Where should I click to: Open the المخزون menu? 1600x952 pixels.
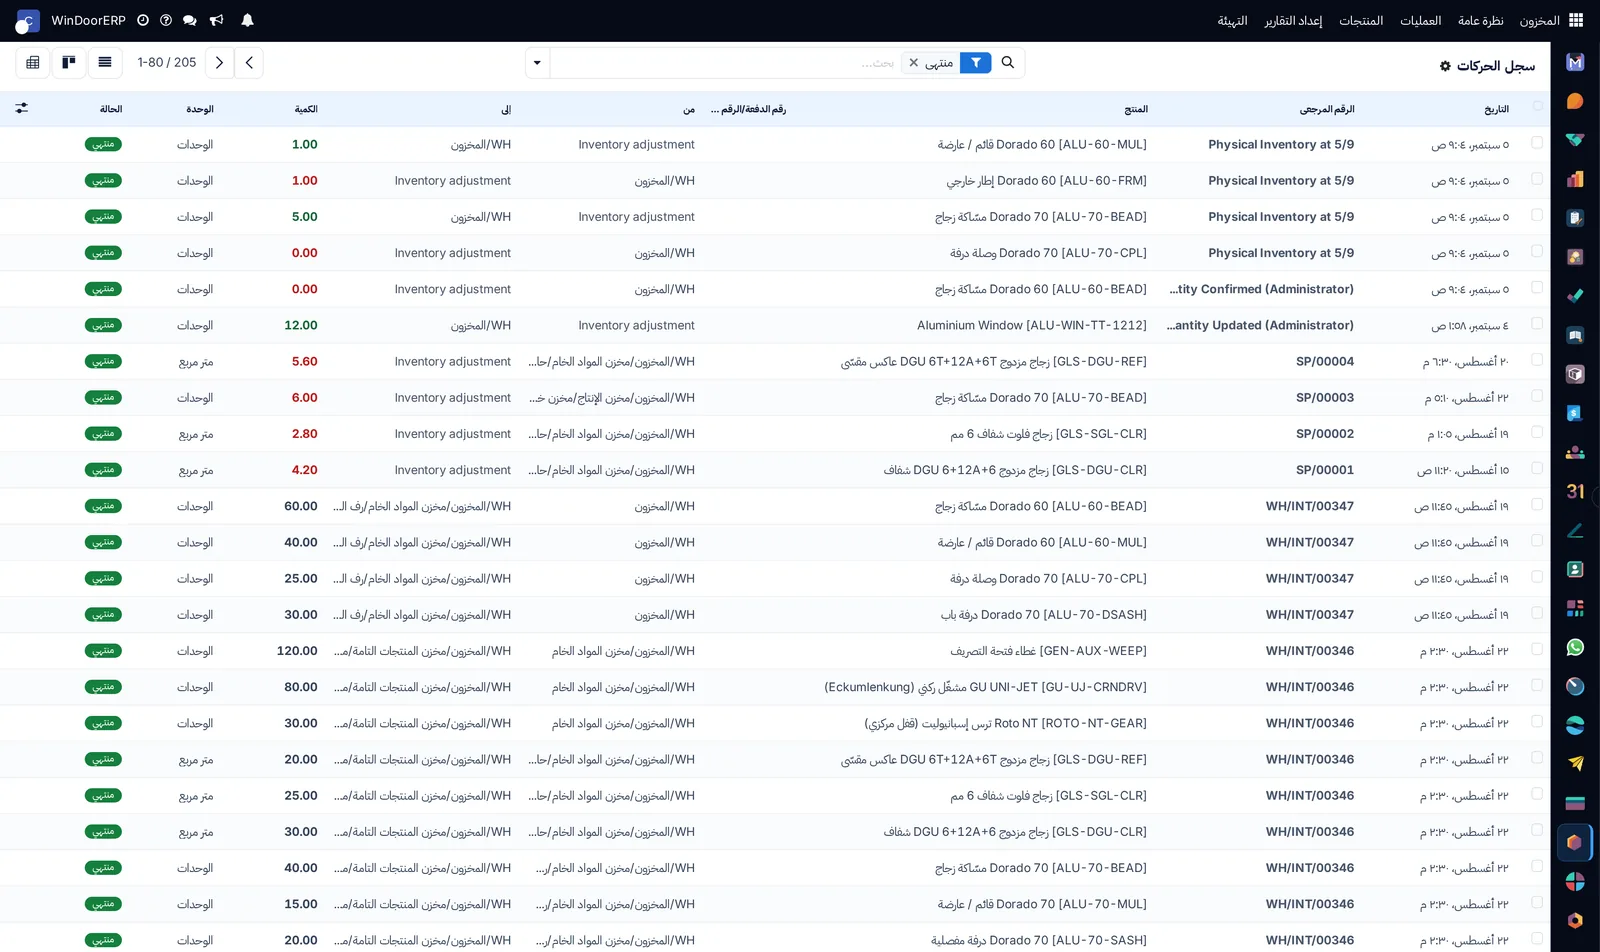tap(1539, 20)
